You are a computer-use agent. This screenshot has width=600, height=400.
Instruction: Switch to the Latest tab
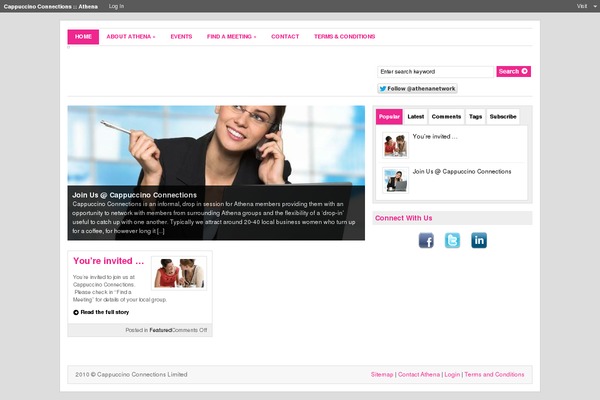[416, 117]
